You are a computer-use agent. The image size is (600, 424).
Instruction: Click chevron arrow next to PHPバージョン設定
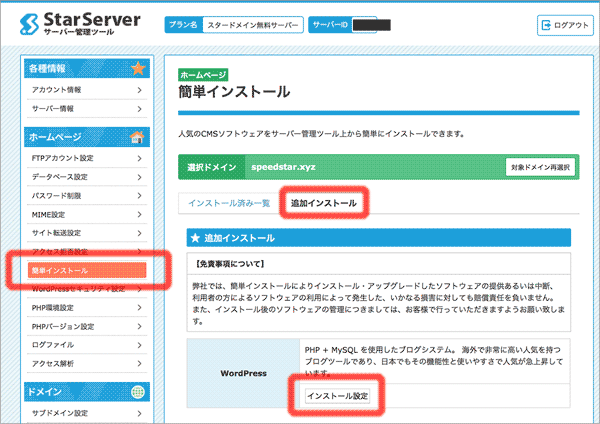[140, 326]
